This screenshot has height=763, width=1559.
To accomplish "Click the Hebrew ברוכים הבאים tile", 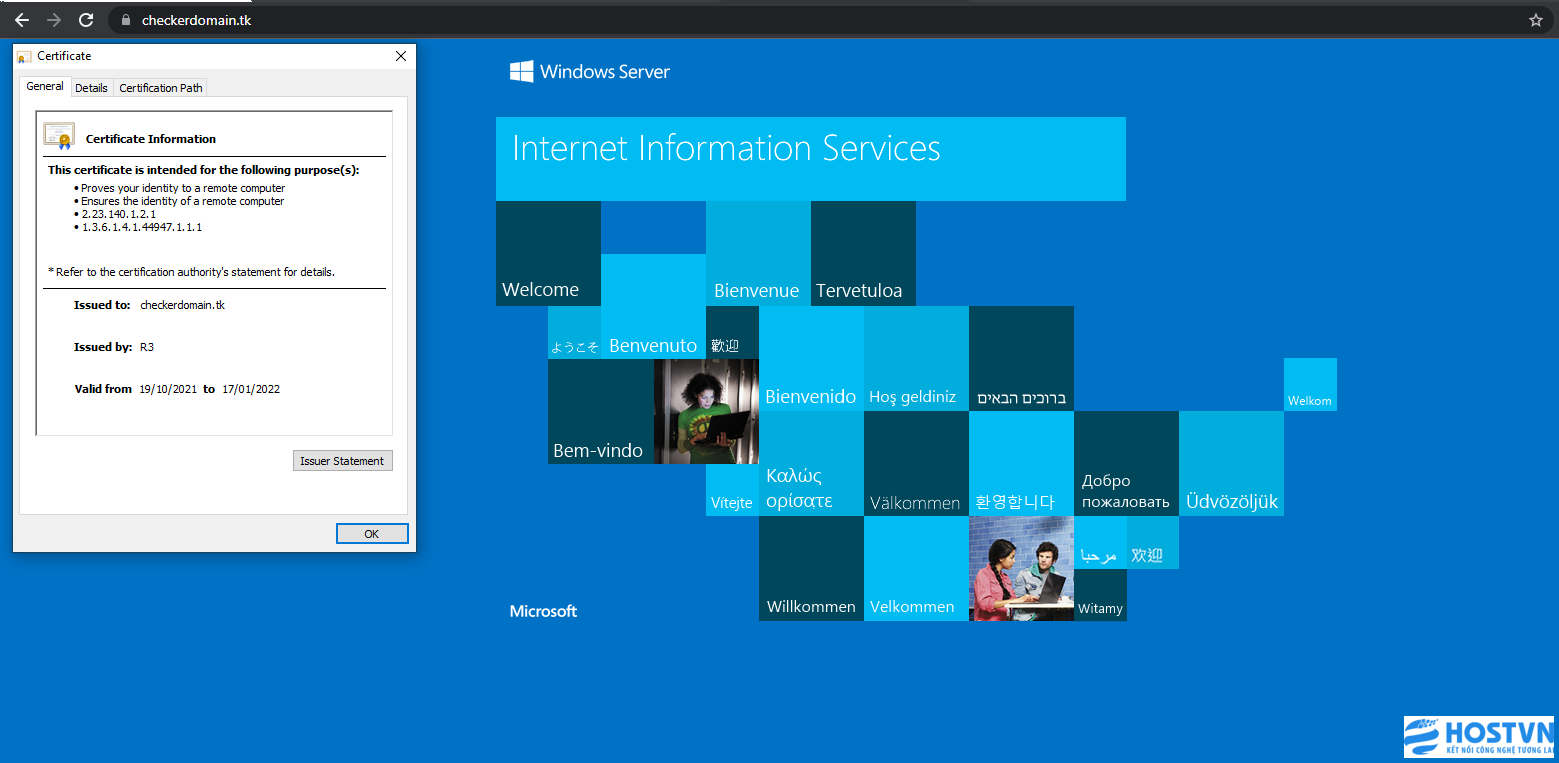I will (x=1021, y=358).
